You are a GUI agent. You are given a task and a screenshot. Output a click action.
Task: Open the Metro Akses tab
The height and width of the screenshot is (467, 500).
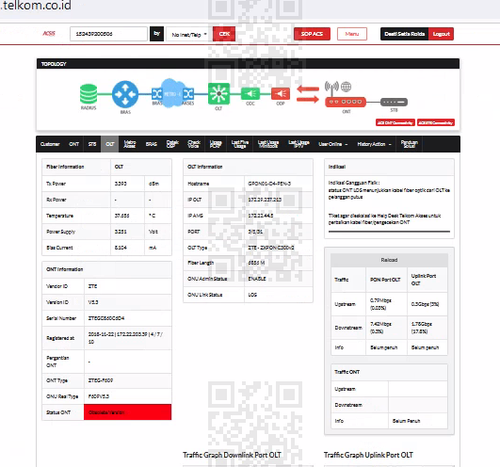pos(130,144)
